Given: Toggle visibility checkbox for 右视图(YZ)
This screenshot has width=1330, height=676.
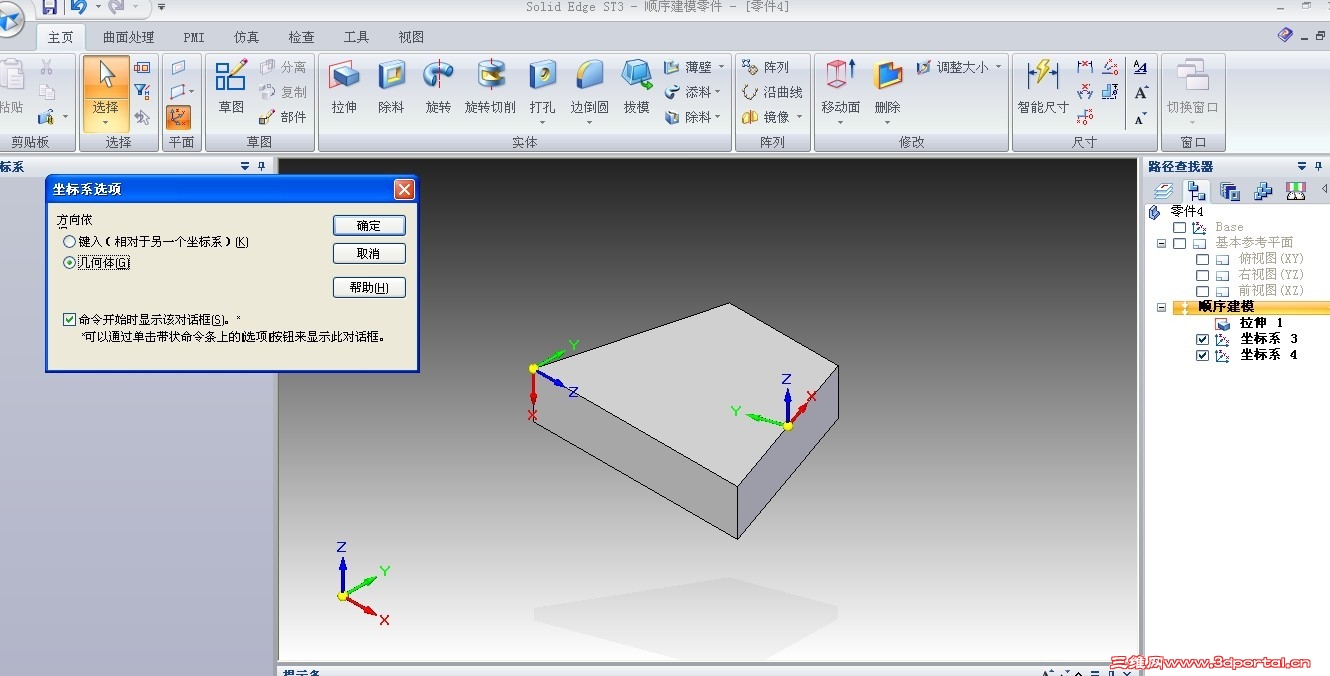Looking at the screenshot, I should coord(1203,275).
